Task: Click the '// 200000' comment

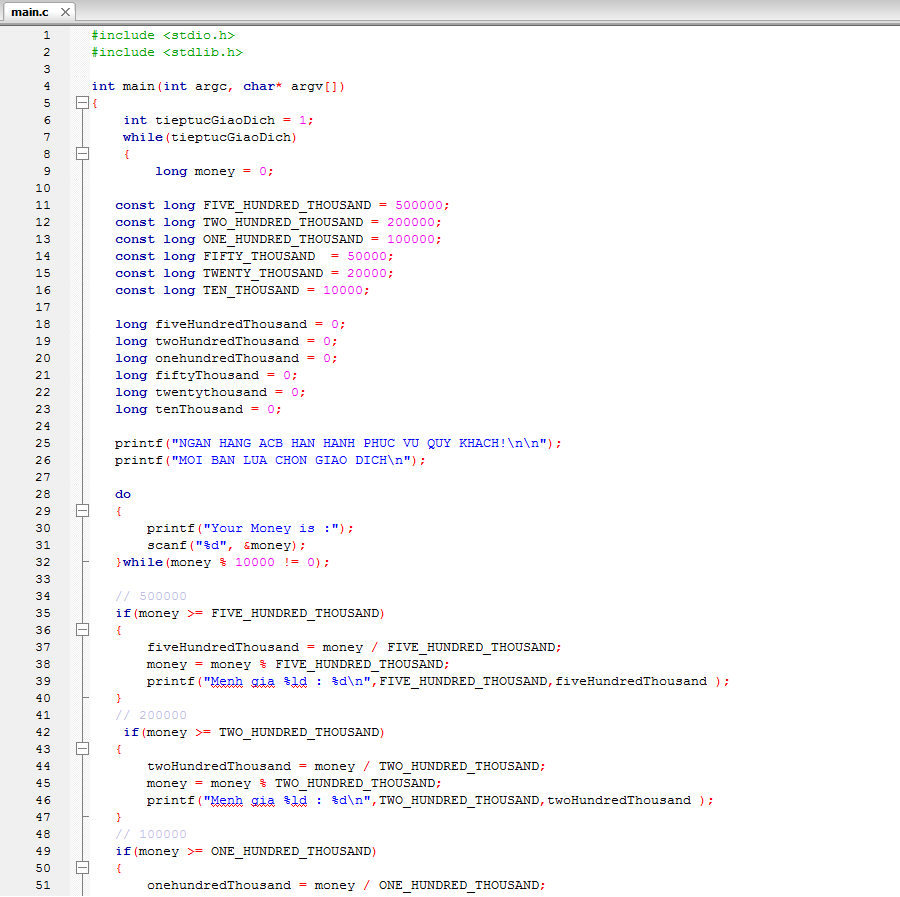Action: click(x=151, y=715)
